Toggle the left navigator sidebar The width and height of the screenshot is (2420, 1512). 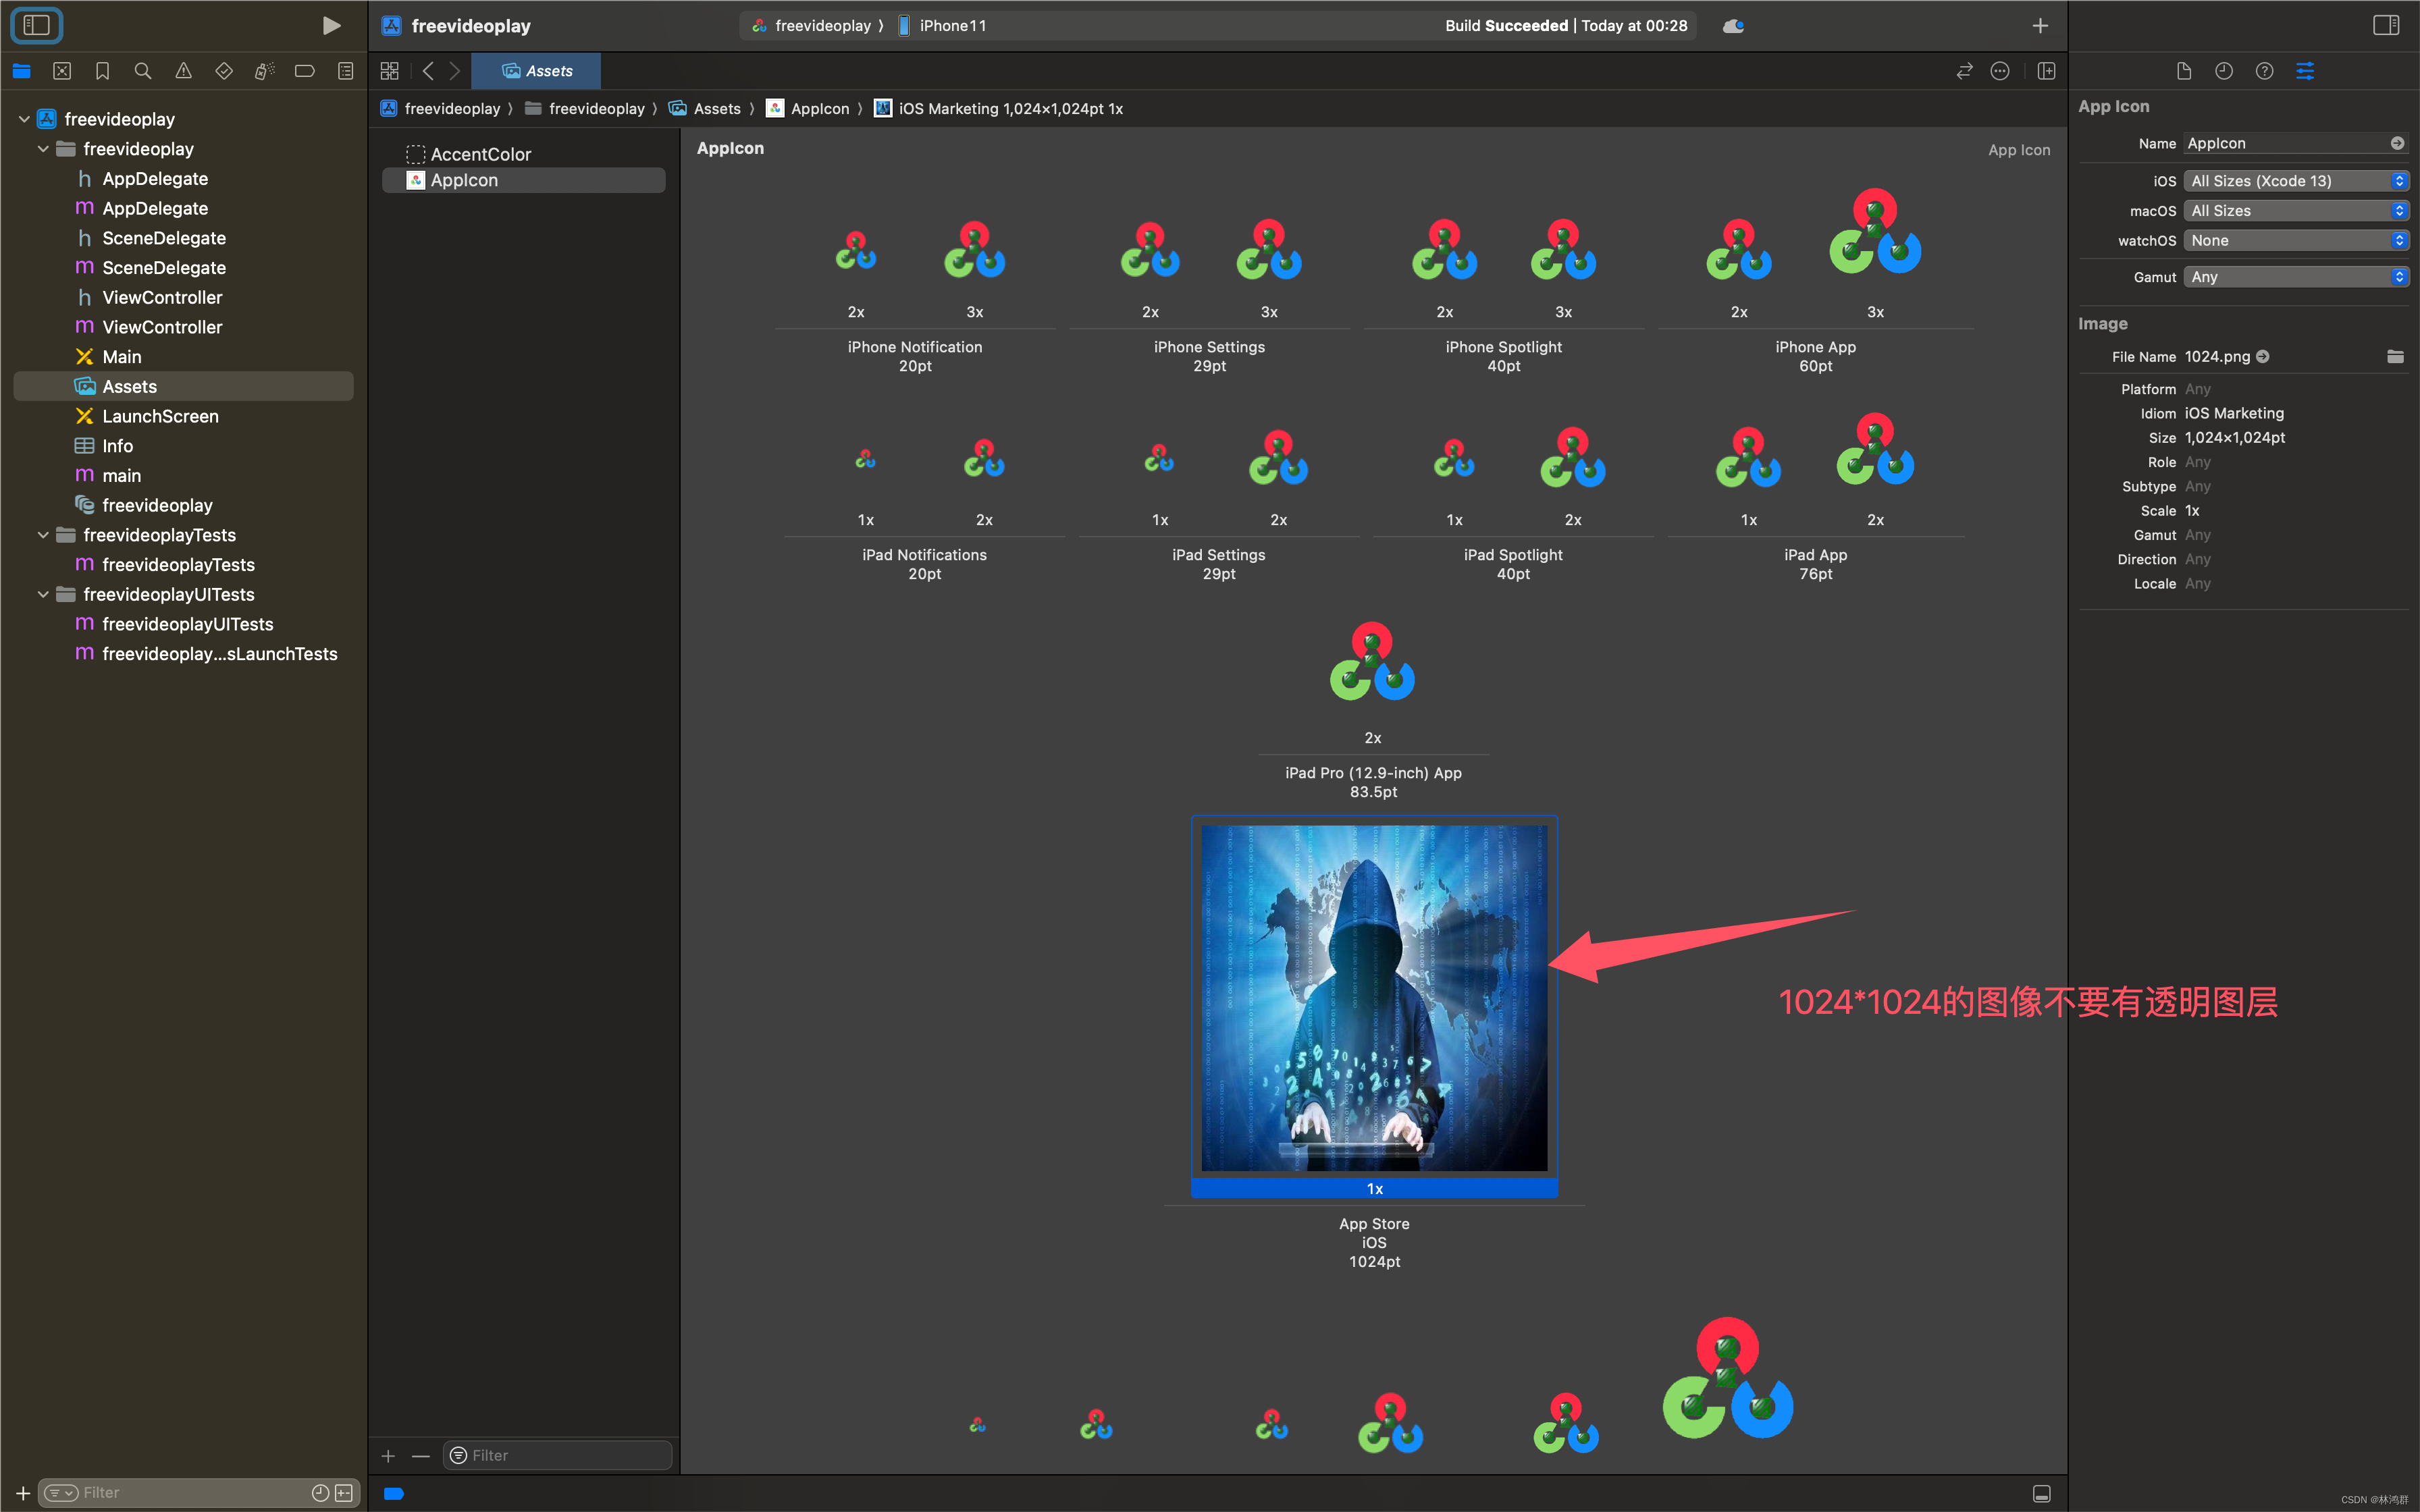tap(37, 25)
